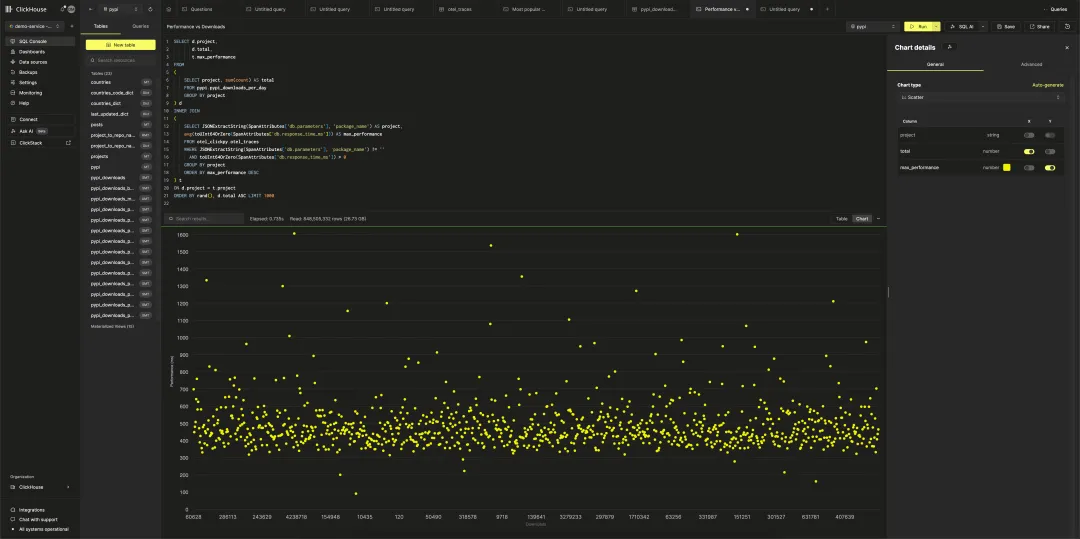Open Dashboards in the left sidebar
1080x539 pixels.
[x=33, y=51]
